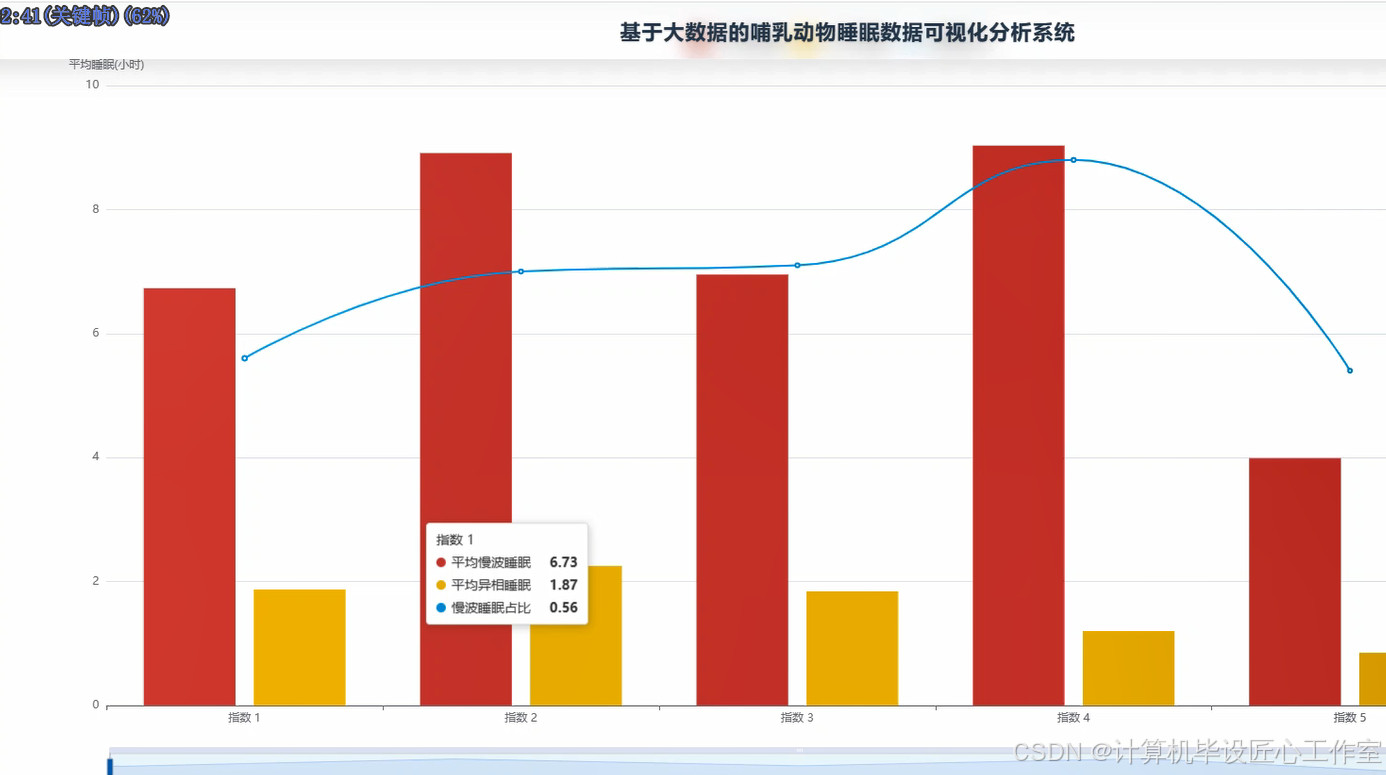
Task: Click the blue line point above 指数 2
Action: 521,271
